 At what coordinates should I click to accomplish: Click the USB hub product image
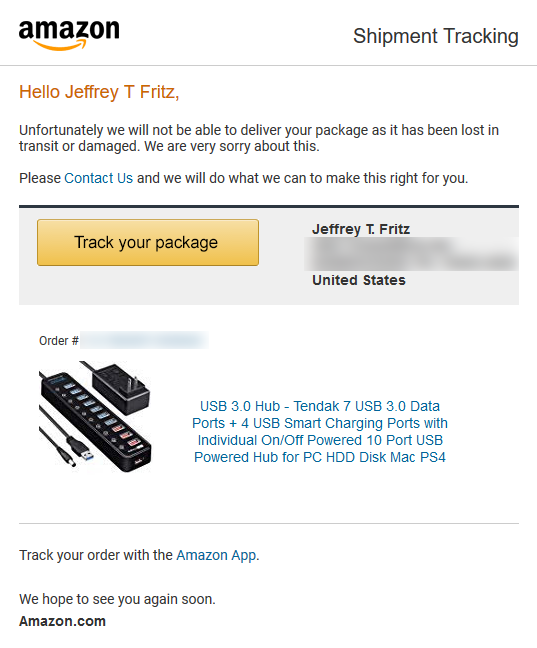pyautogui.click(x=95, y=417)
